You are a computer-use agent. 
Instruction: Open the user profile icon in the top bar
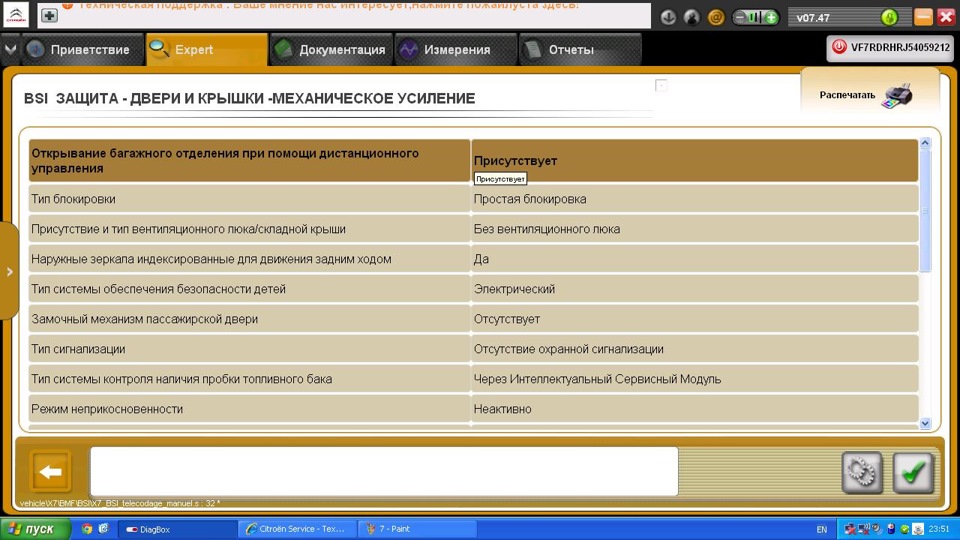click(692, 17)
